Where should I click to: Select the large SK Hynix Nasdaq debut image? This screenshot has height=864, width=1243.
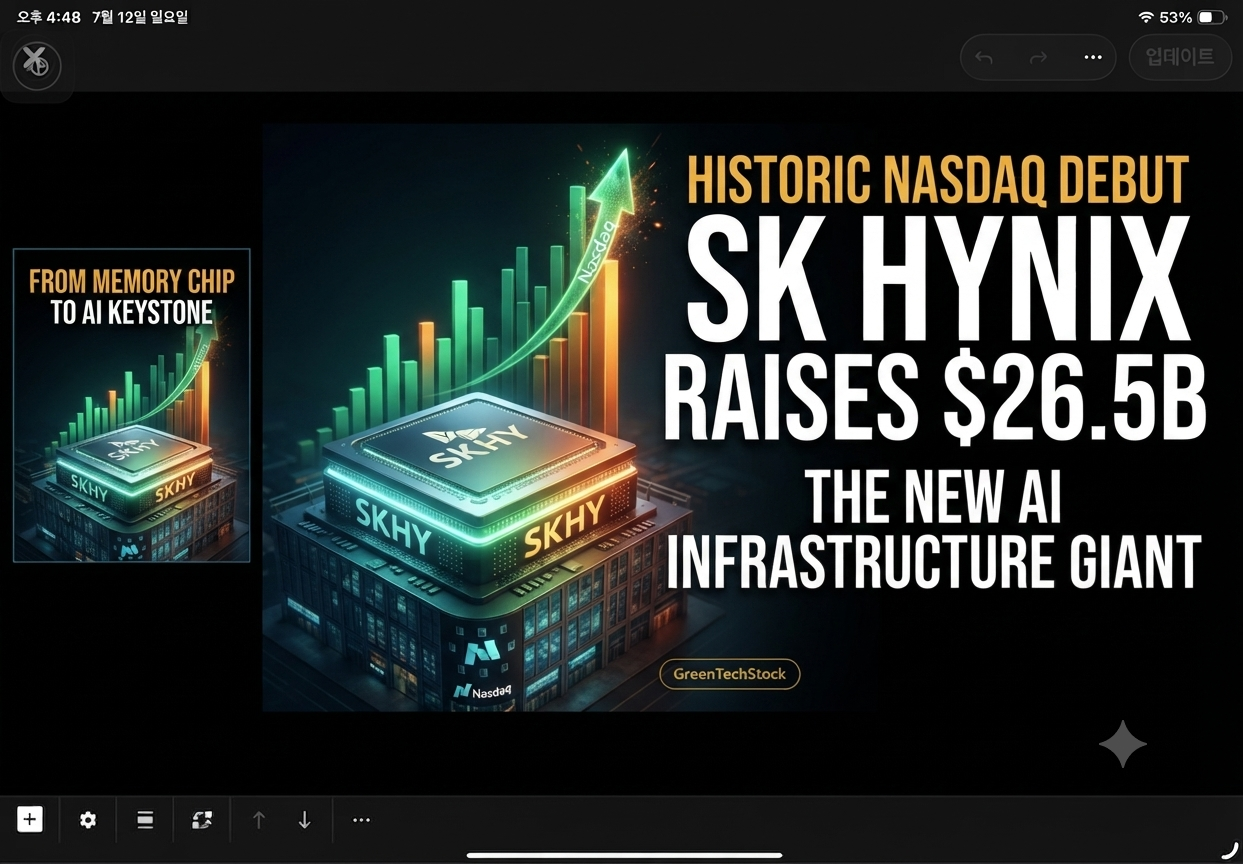(738, 417)
